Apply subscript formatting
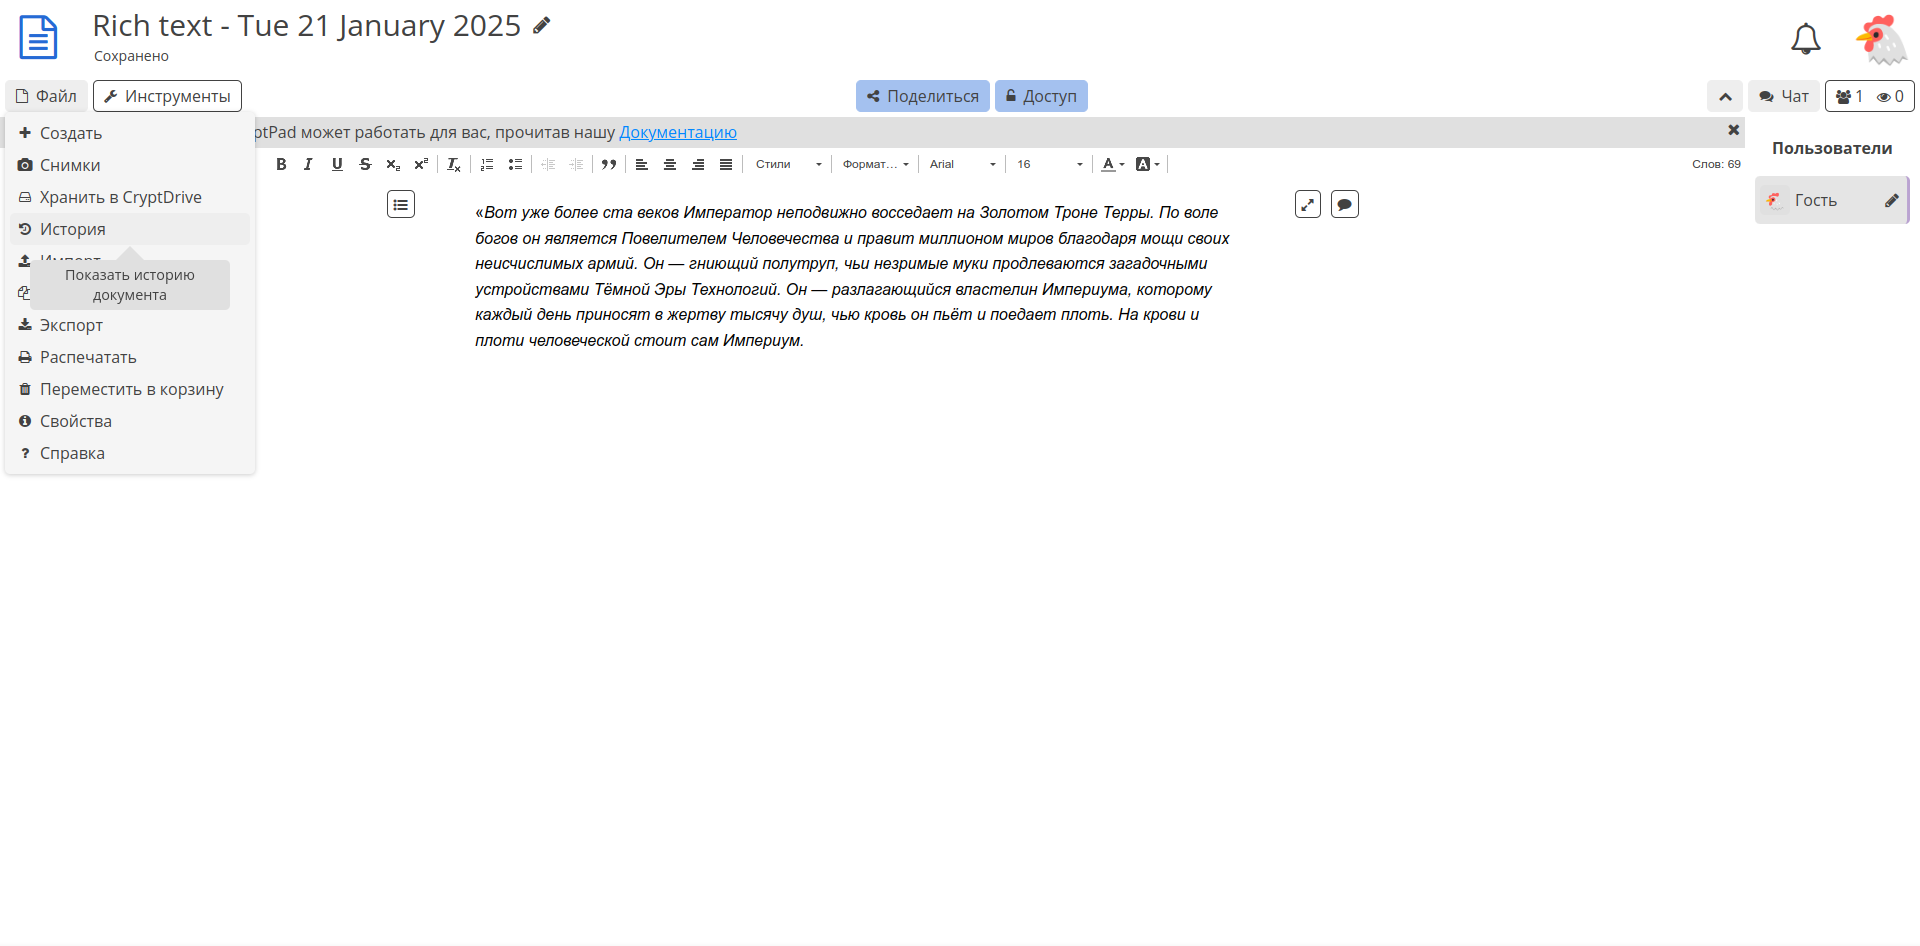1920x946 pixels. tap(393, 164)
